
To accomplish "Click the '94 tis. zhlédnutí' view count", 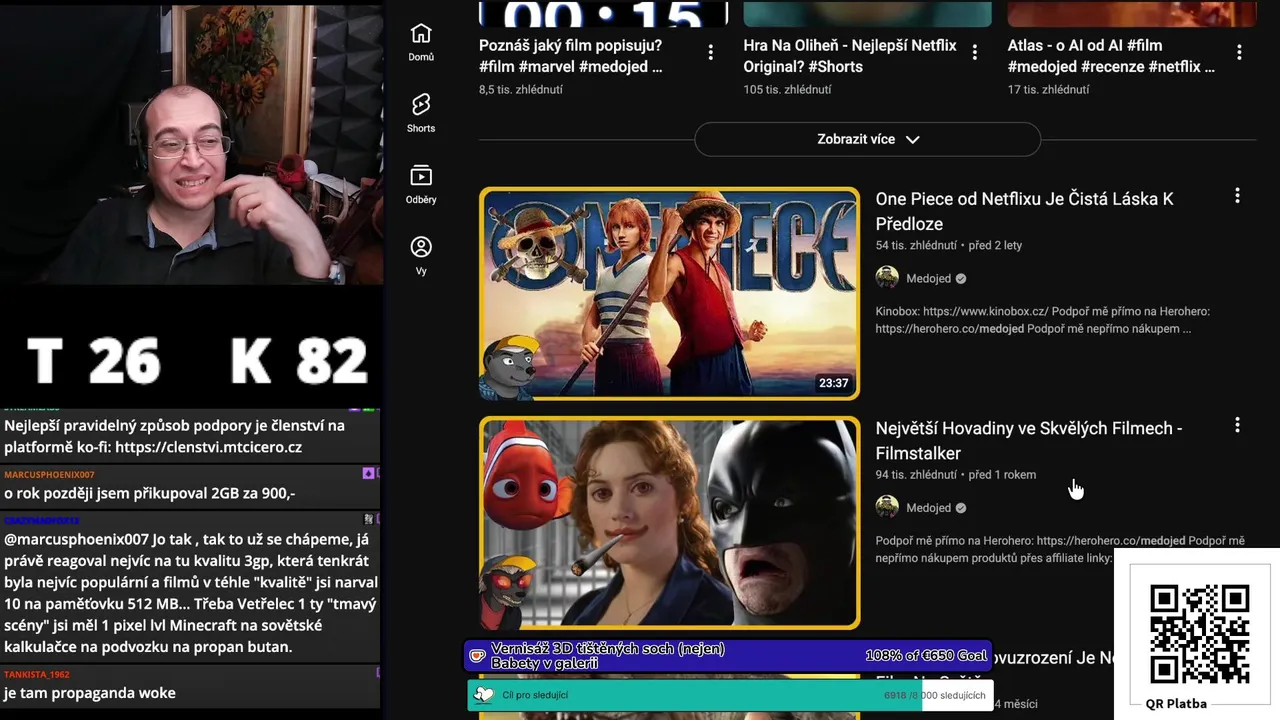I will (x=916, y=474).
